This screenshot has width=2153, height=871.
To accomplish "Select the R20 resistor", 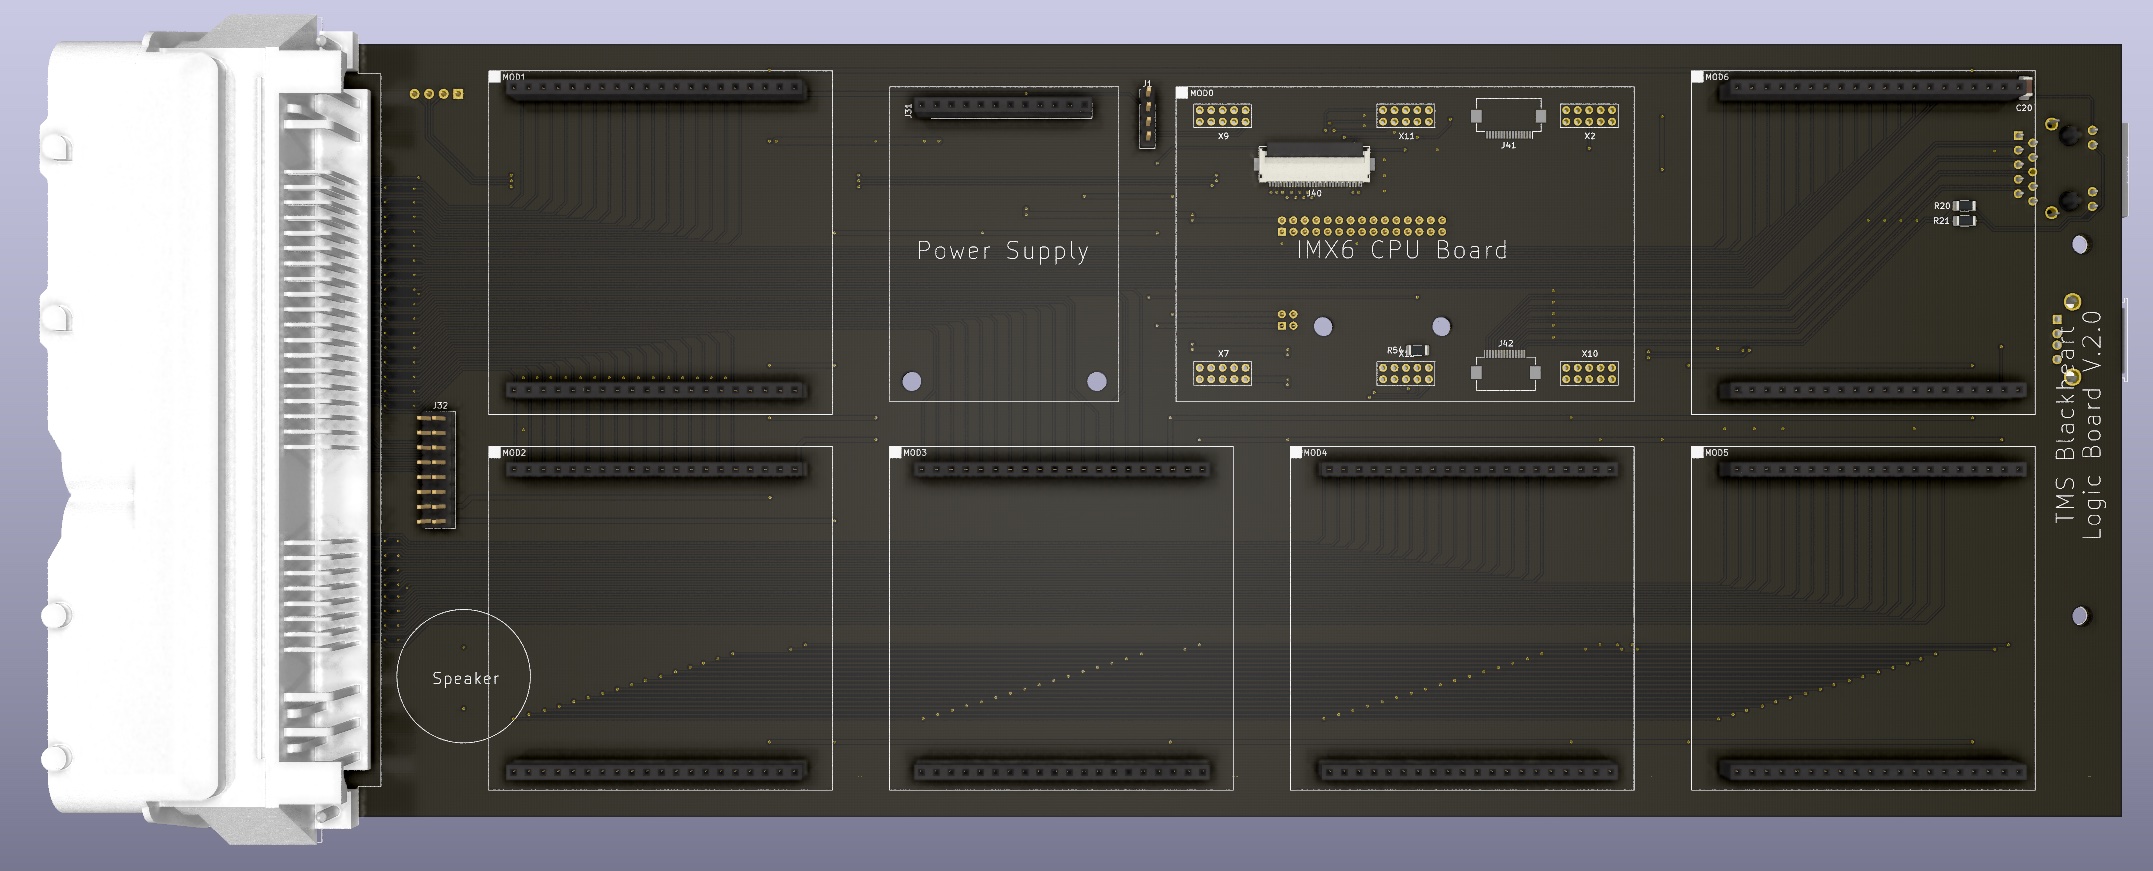I will pyautogui.click(x=1965, y=206).
